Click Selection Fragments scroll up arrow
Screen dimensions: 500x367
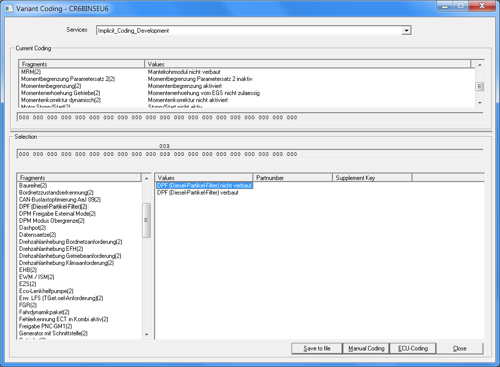146,179
